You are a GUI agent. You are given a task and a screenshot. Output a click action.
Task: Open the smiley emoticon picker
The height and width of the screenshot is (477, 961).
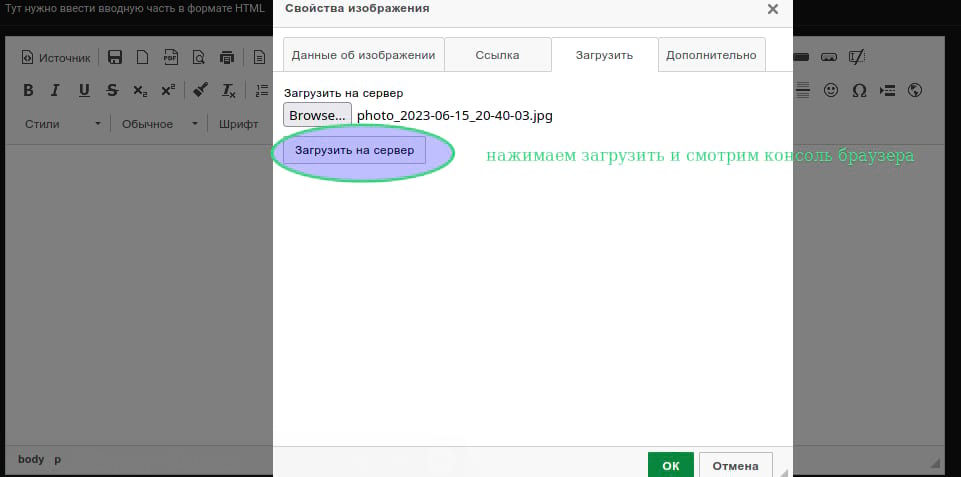tap(830, 91)
